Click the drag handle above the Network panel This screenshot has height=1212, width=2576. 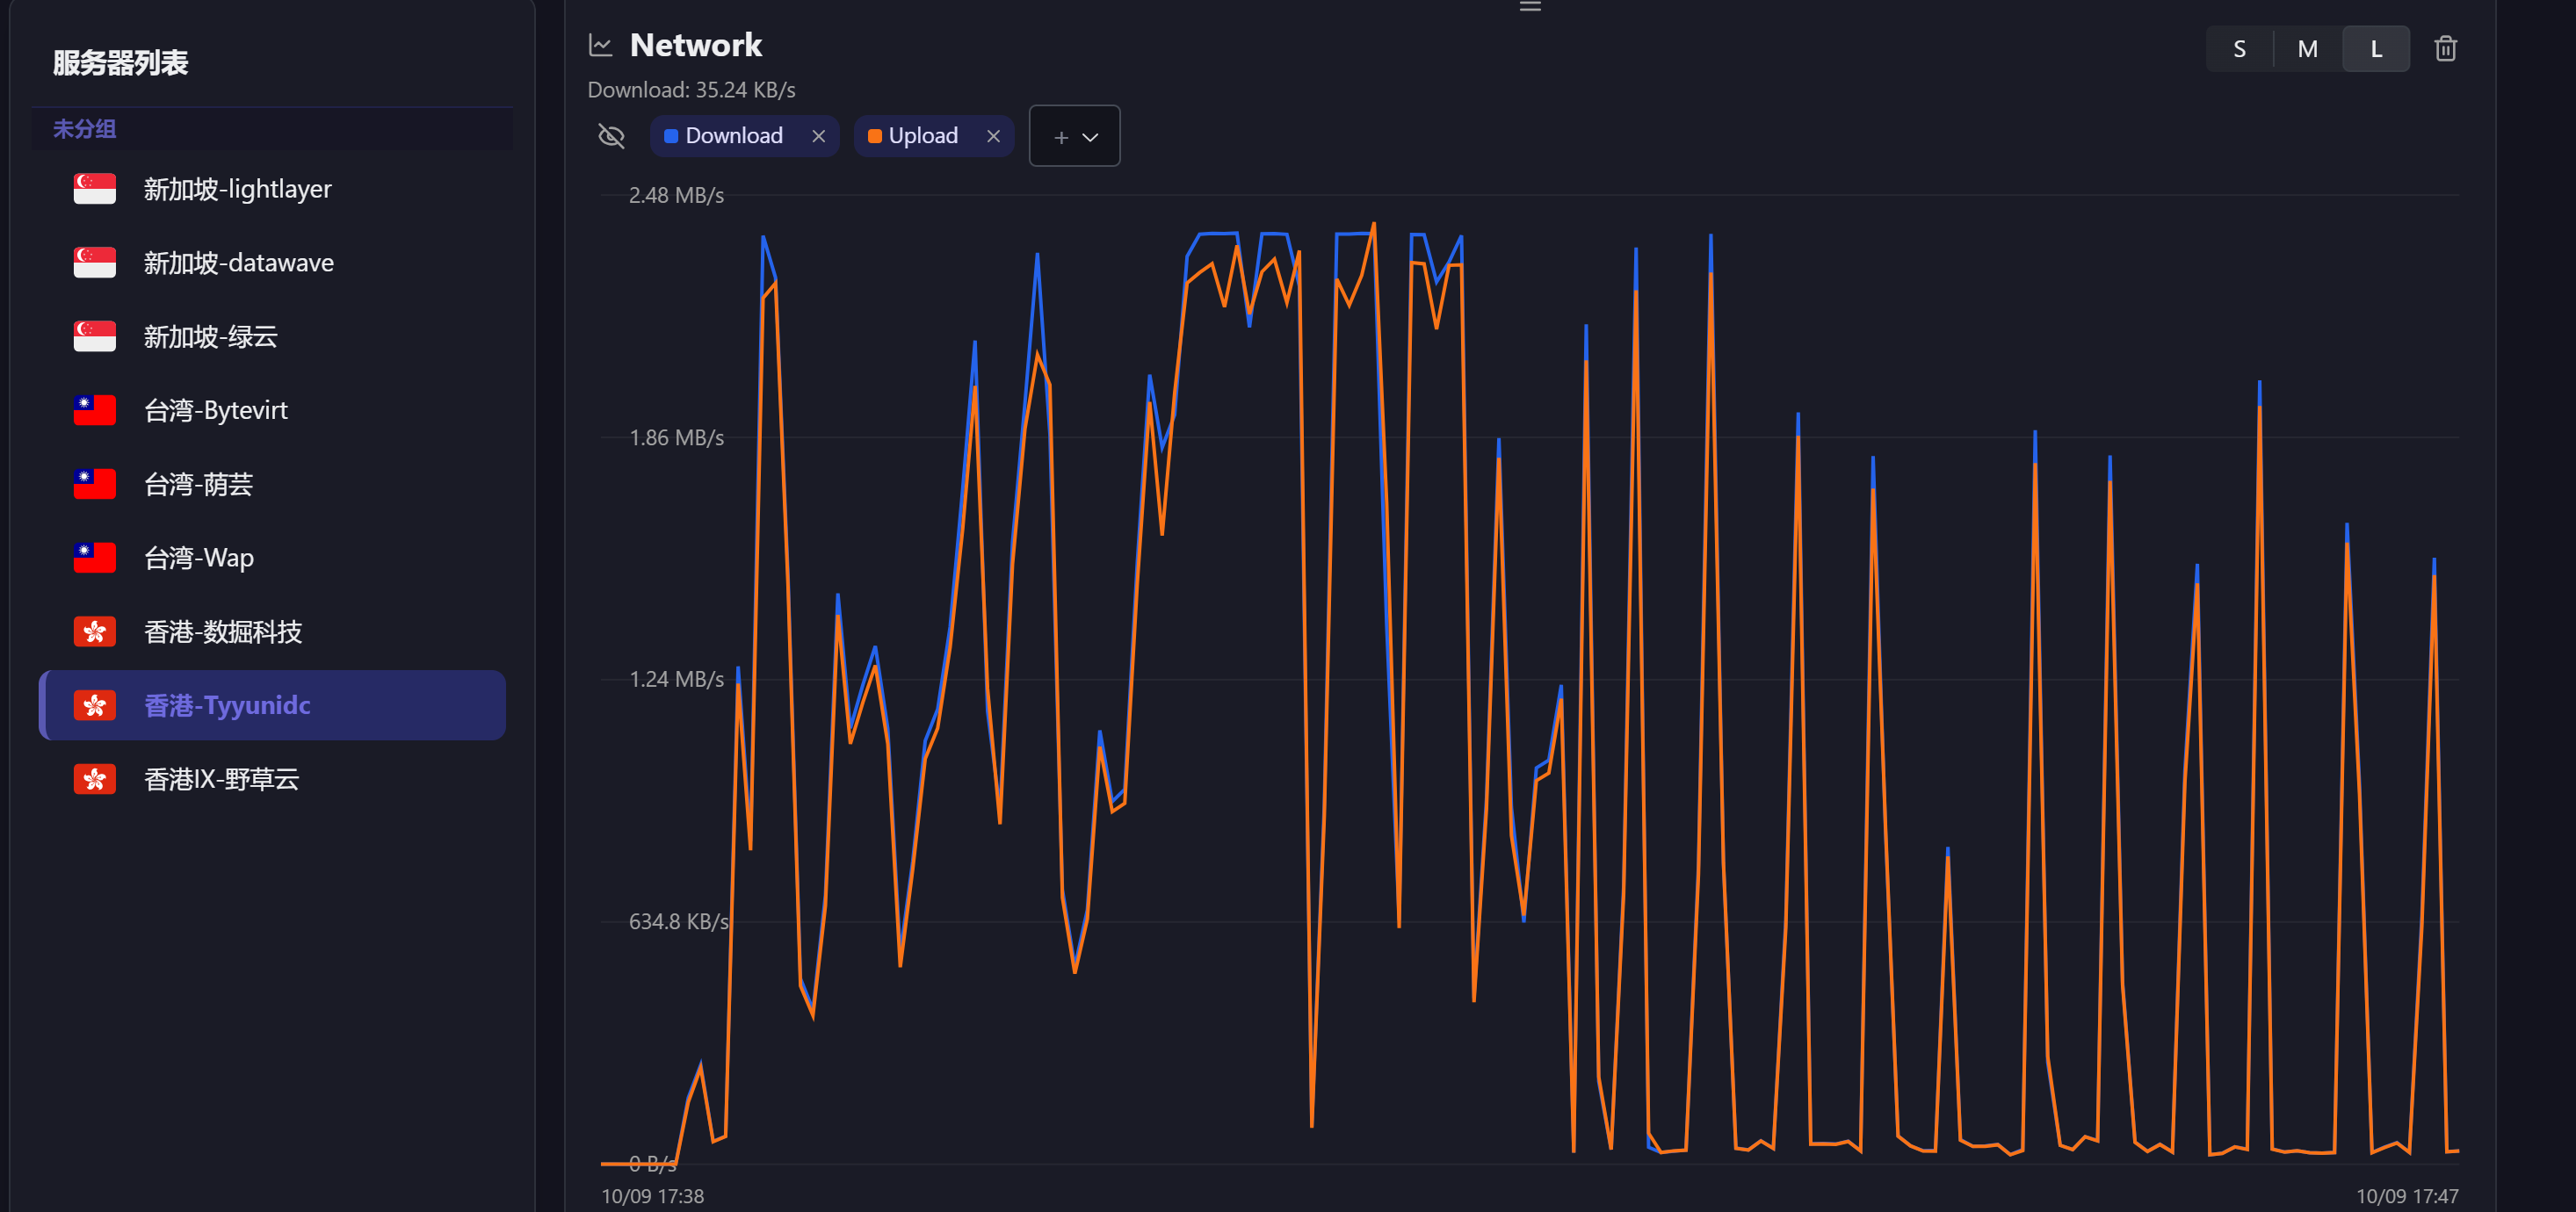pos(1530,6)
